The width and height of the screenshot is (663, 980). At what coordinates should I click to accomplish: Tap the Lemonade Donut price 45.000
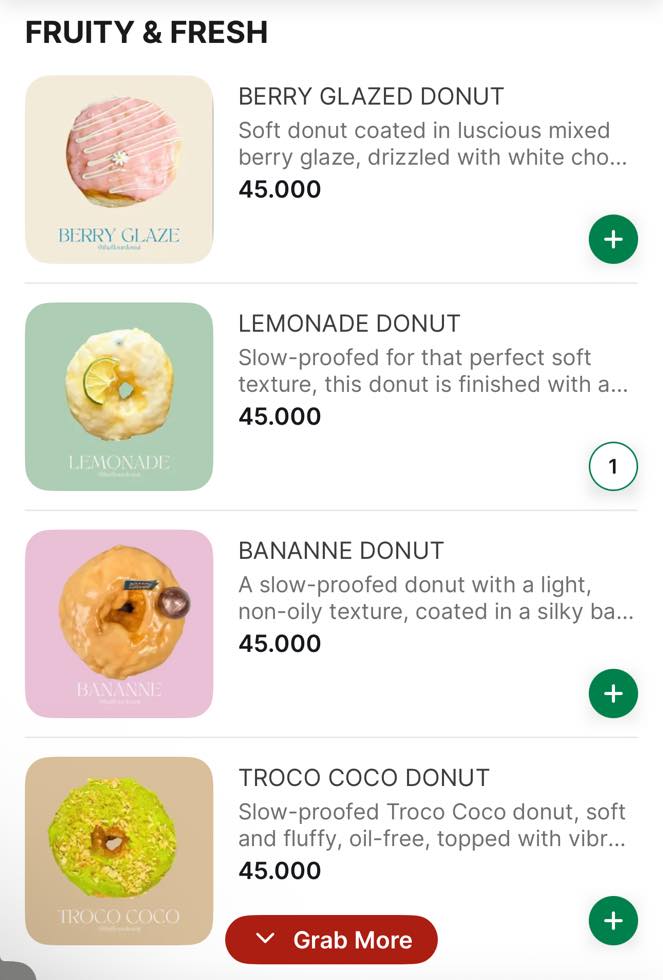[280, 416]
